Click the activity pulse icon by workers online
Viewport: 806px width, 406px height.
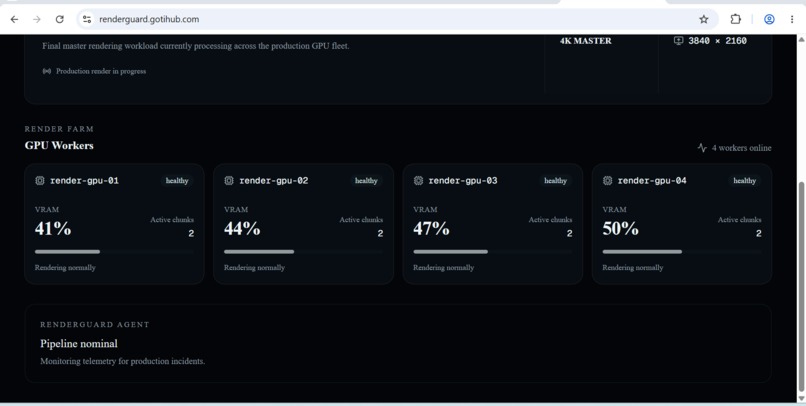point(702,148)
